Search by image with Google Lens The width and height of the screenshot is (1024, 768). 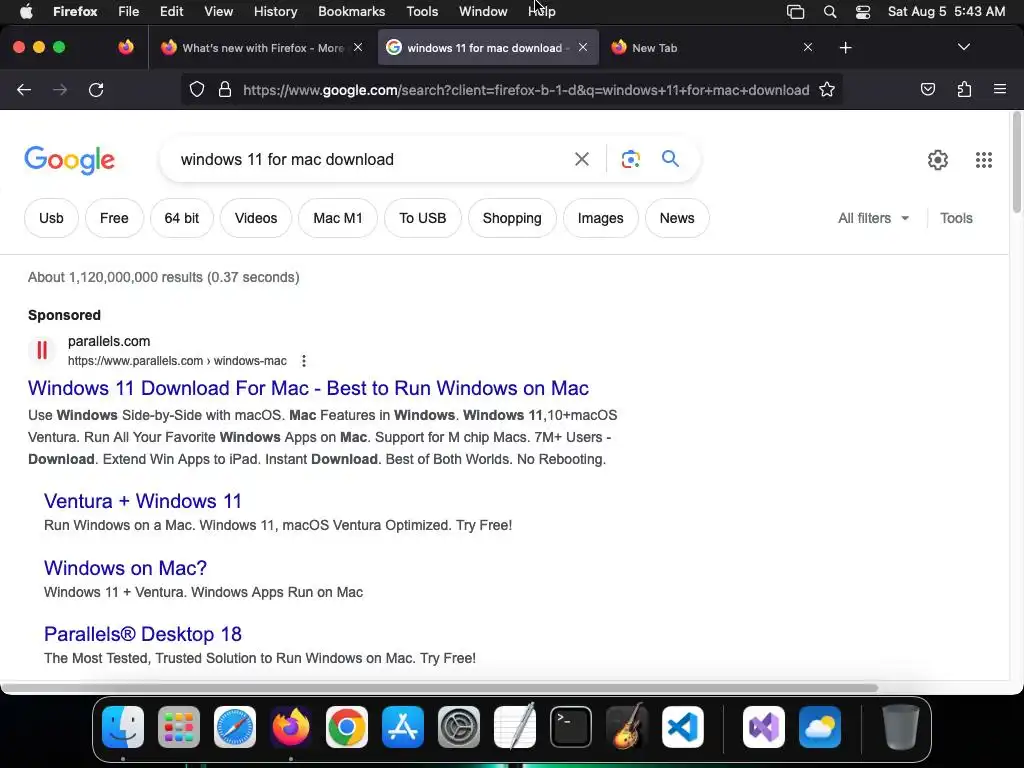point(630,159)
